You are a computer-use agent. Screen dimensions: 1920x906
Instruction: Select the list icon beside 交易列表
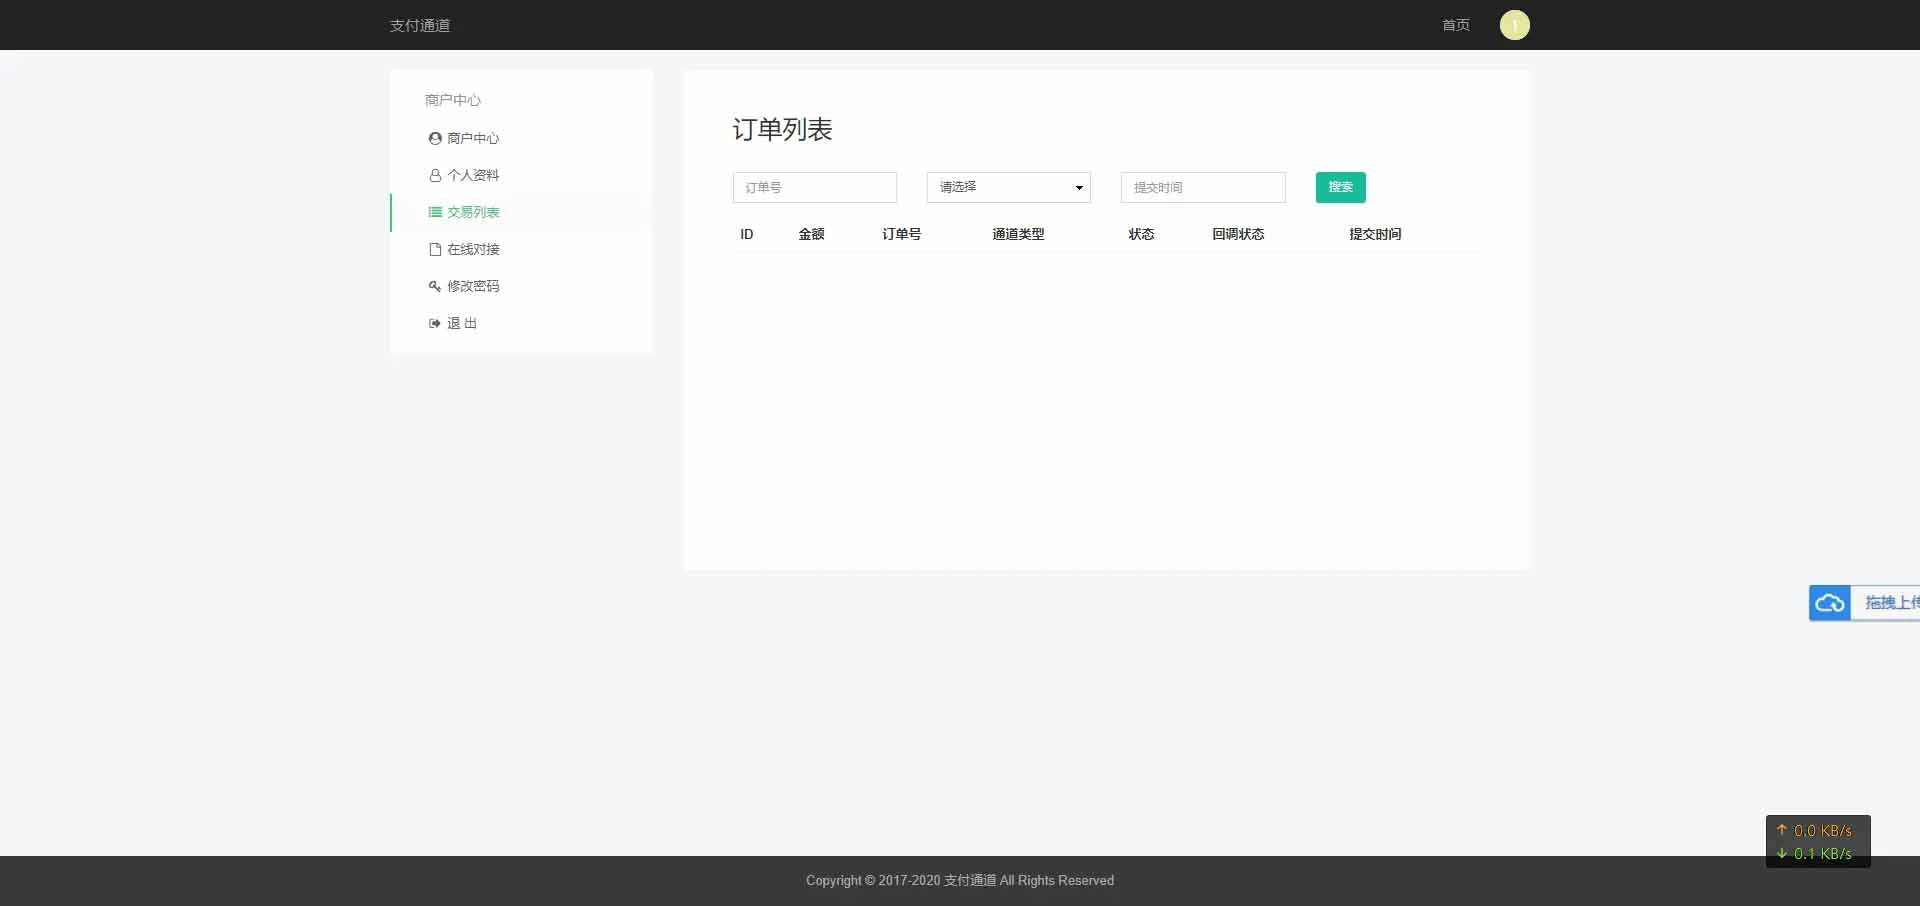[x=434, y=212]
